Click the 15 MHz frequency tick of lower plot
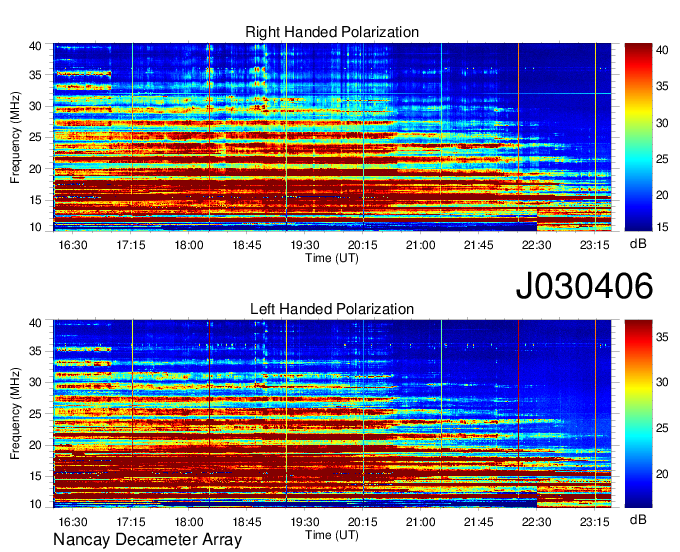 [35, 476]
